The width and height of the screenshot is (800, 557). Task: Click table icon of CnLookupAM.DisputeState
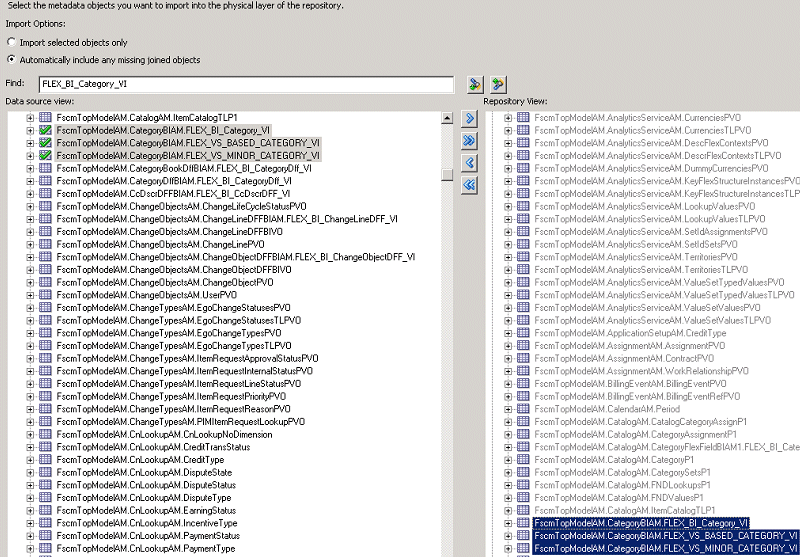point(45,472)
